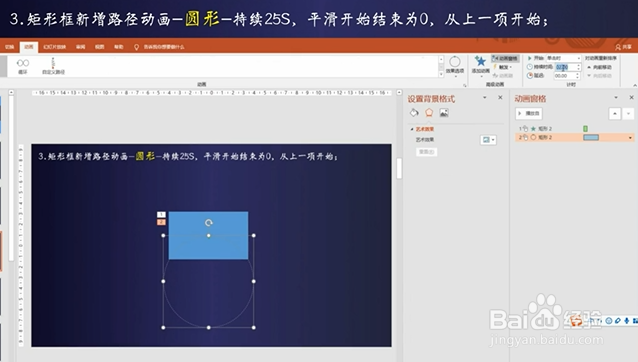
Task: Open the 触发 trigger dropdown
Action: click(503, 67)
